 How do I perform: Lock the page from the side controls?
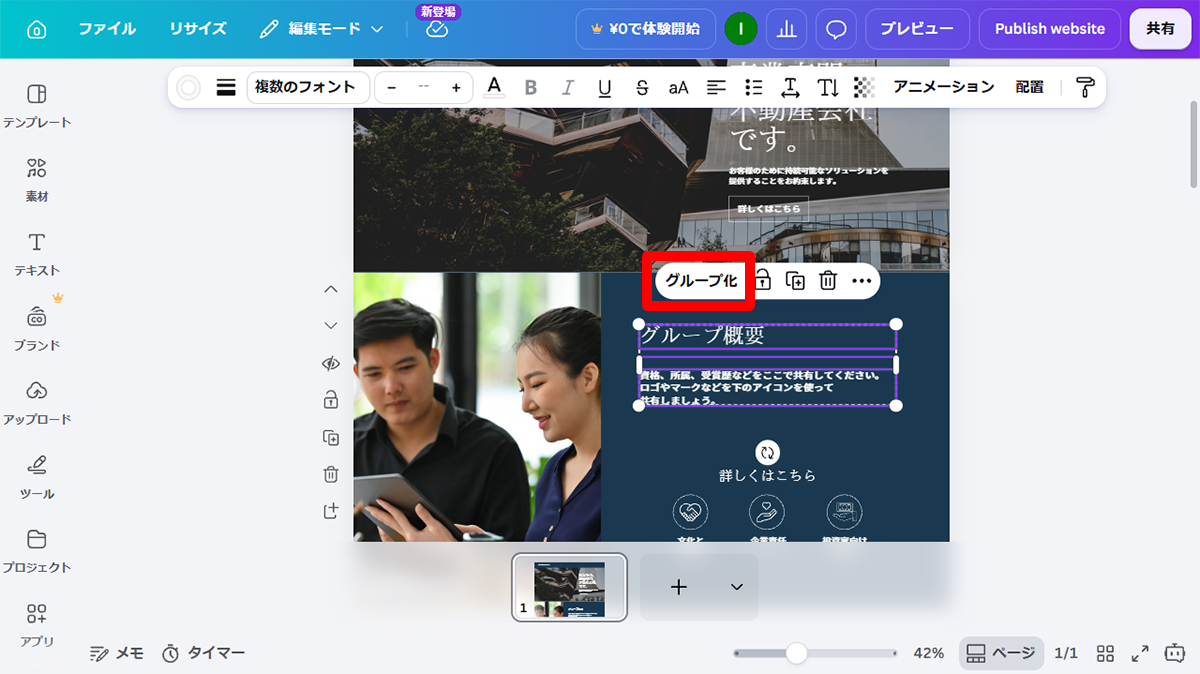coord(331,400)
